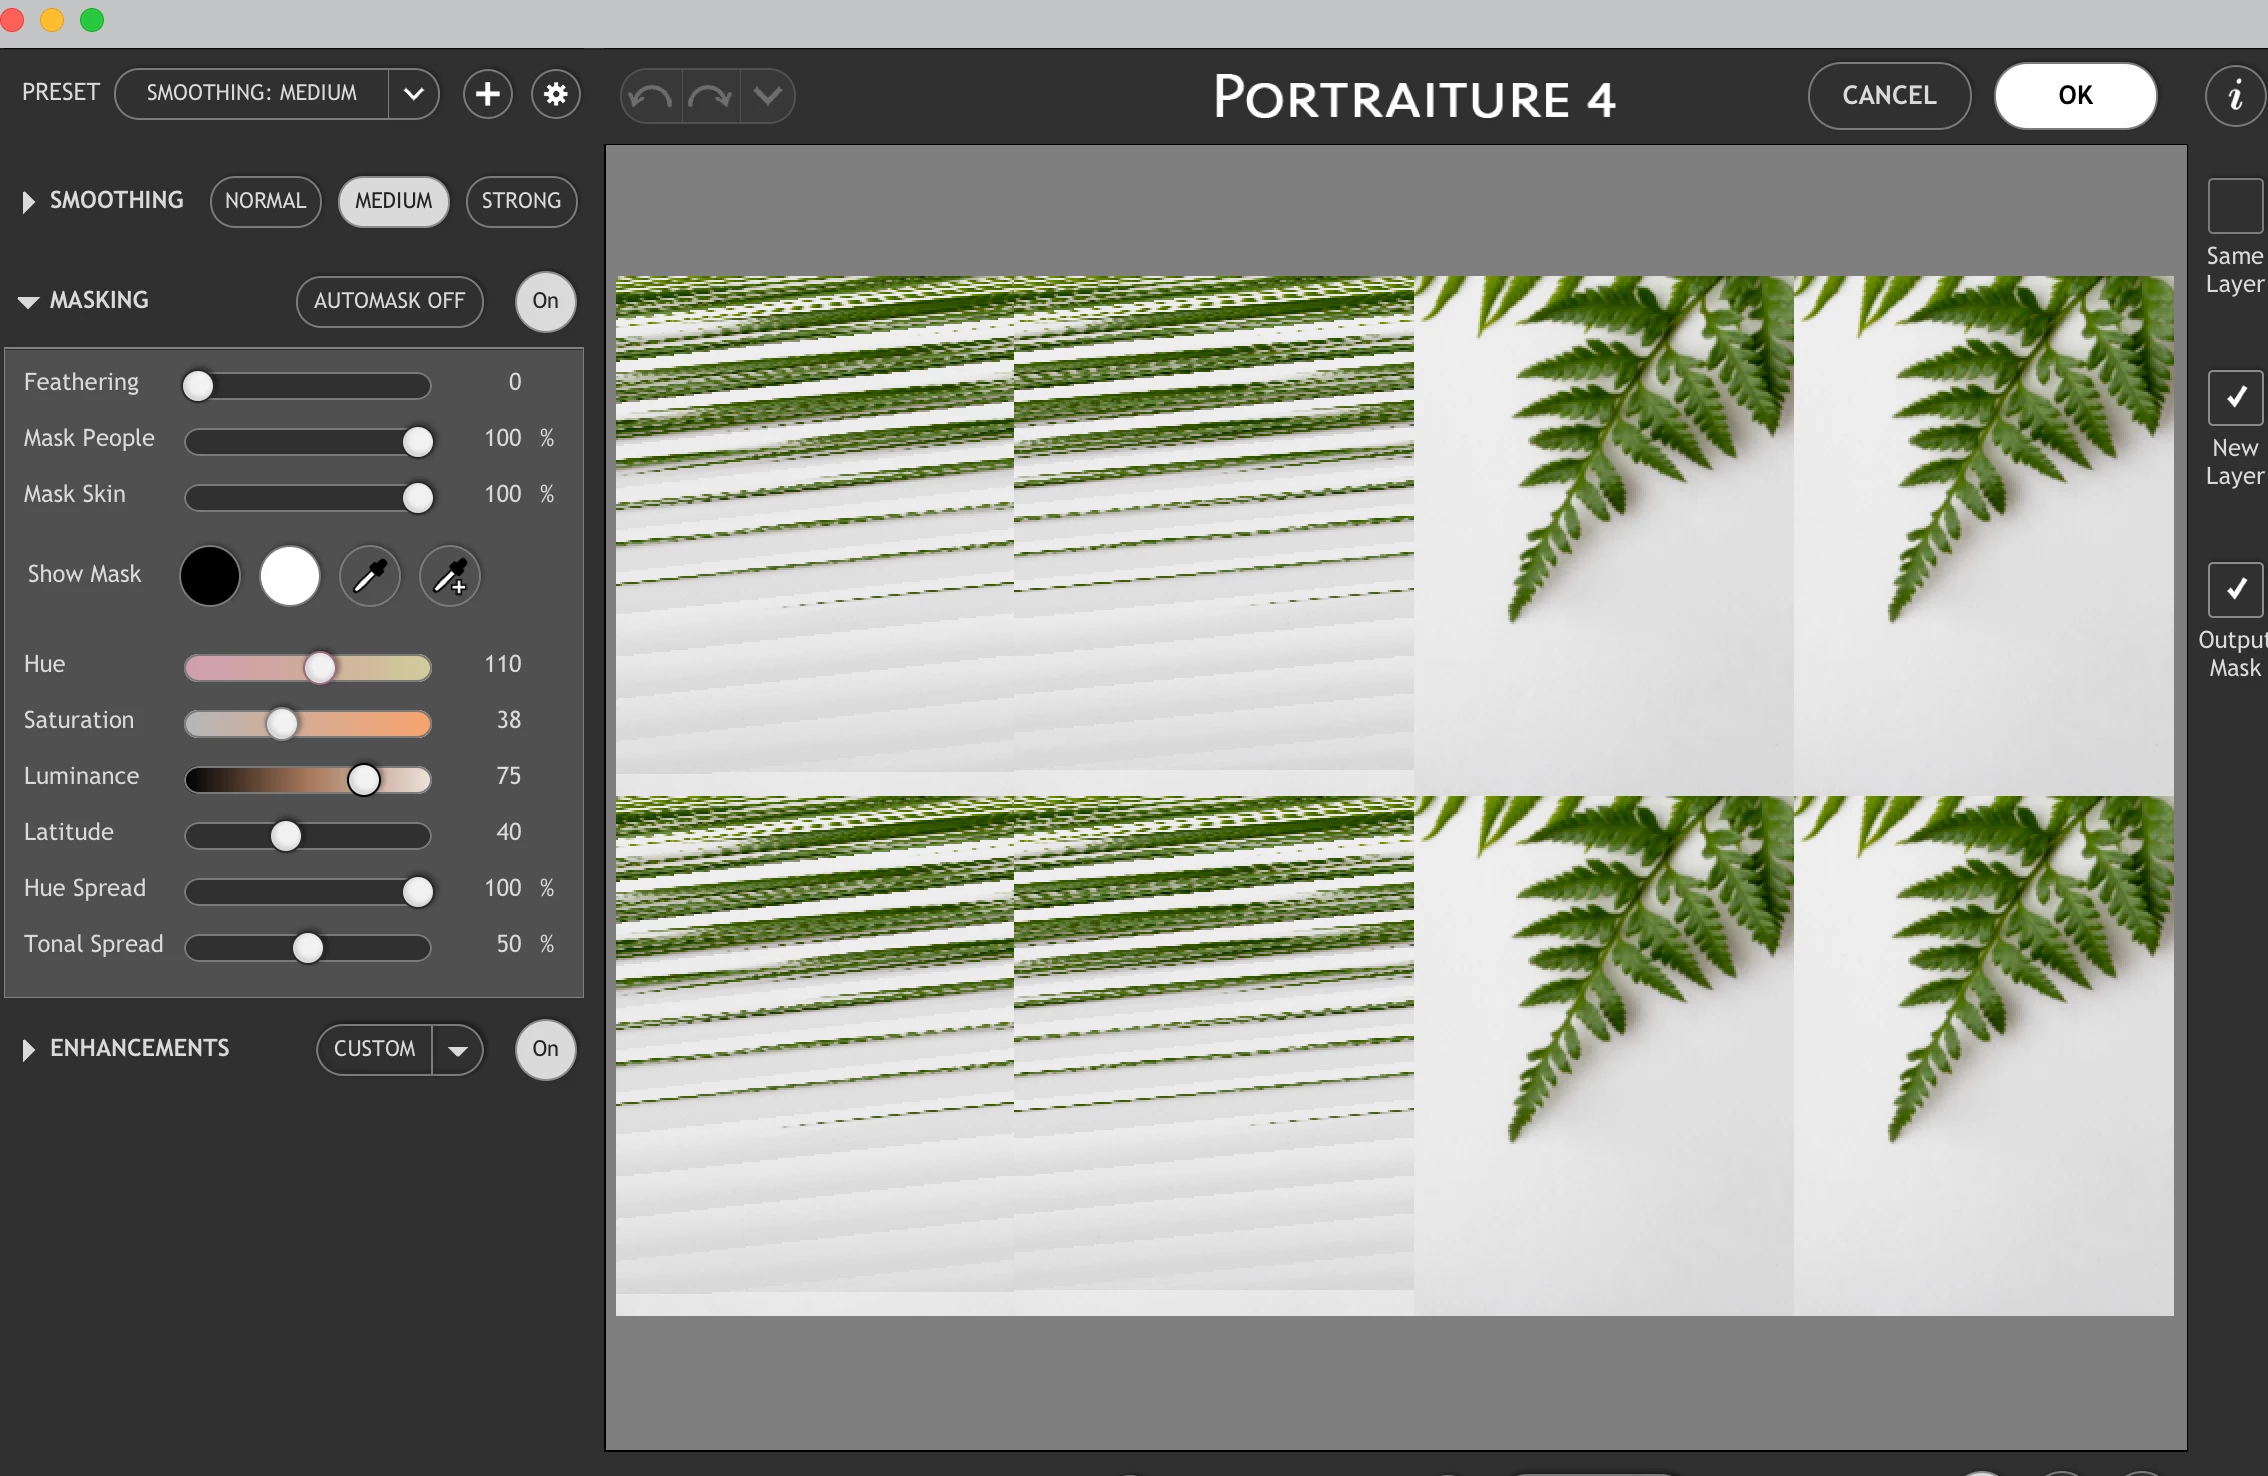Select the Strong smoothing option
Image resolution: width=2268 pixels, height=1476 pixels.
point(521,201)
